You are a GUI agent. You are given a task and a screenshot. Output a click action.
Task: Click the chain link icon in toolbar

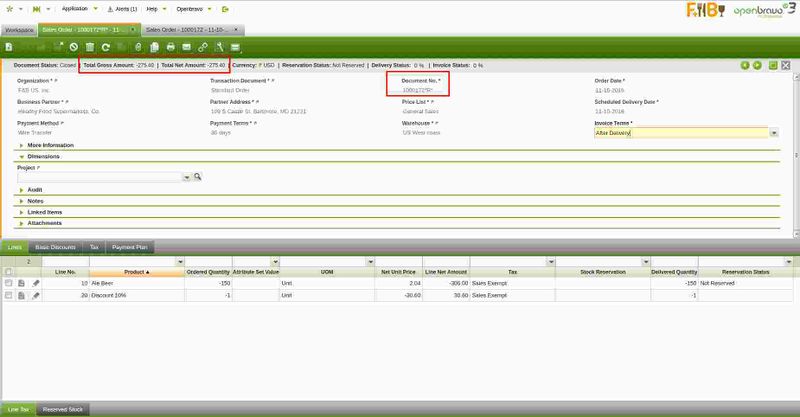coord(203,47)
